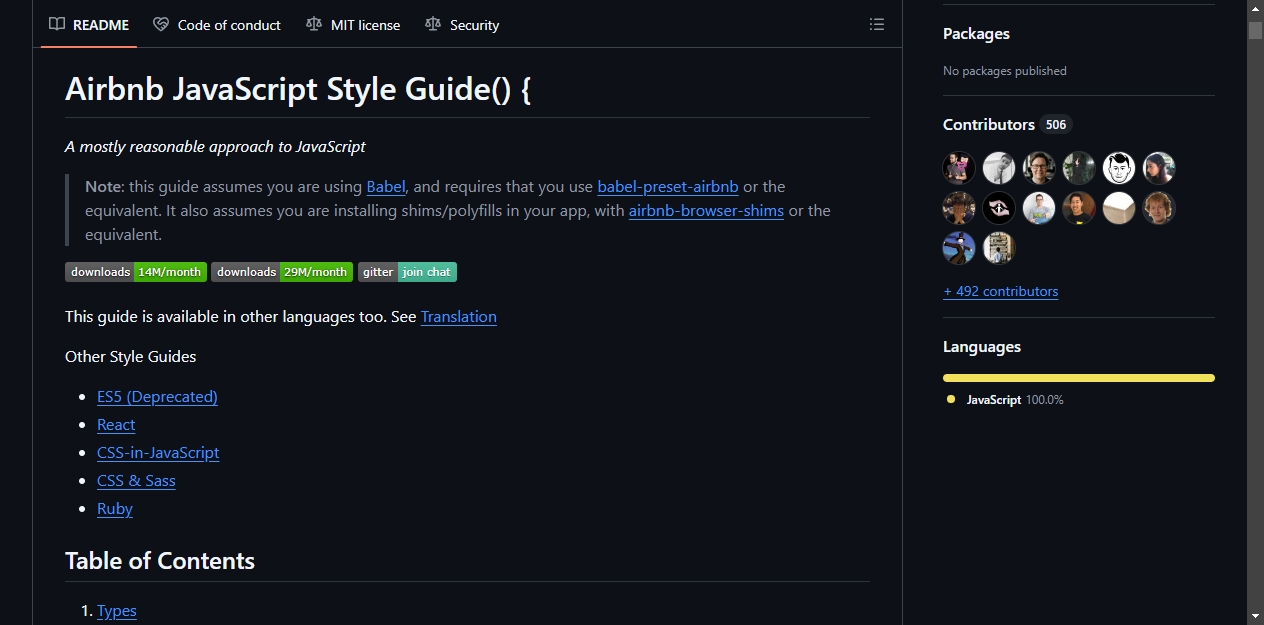Click the scale icon beside MIT license
The image size is (1264, 625).
(x=314, y=24)
